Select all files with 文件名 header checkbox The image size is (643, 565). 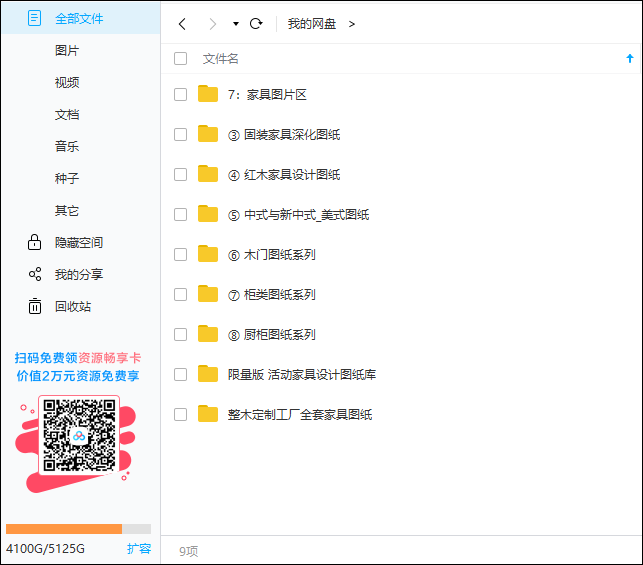click(180, 59)
